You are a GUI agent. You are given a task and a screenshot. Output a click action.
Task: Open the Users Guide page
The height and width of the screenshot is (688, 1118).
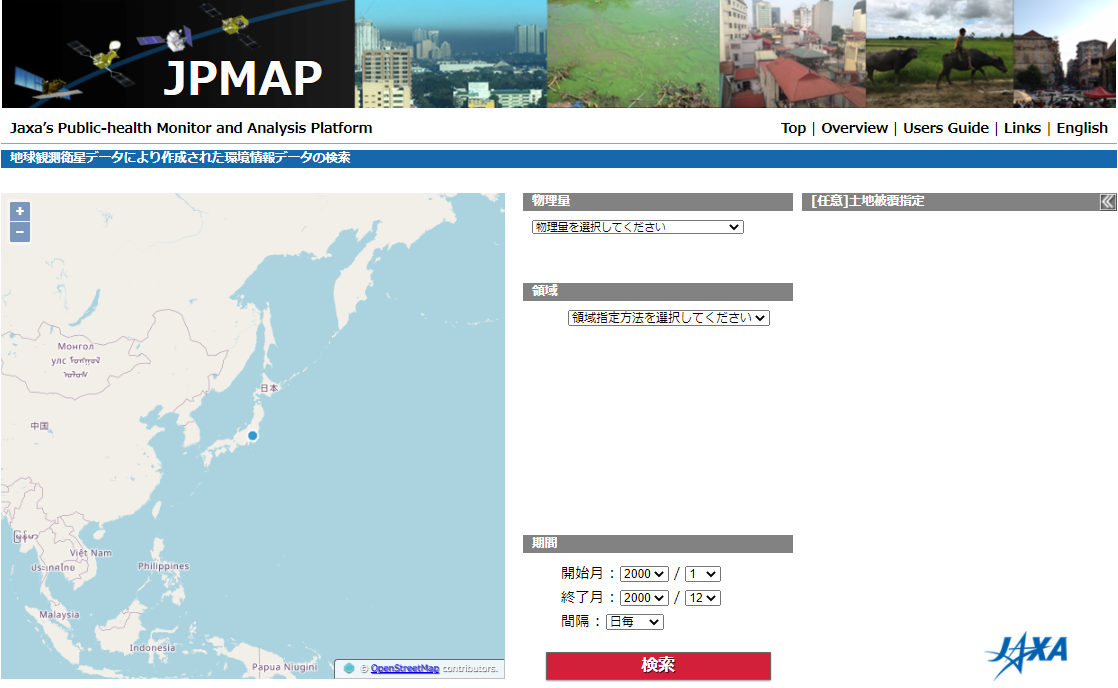pos(946,128)
